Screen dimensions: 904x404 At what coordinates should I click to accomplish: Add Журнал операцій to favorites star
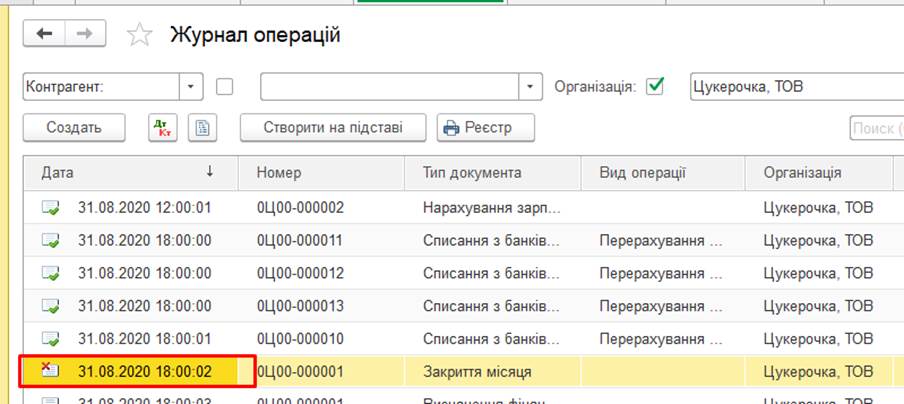pyautogui.click(x=139, y=36)
